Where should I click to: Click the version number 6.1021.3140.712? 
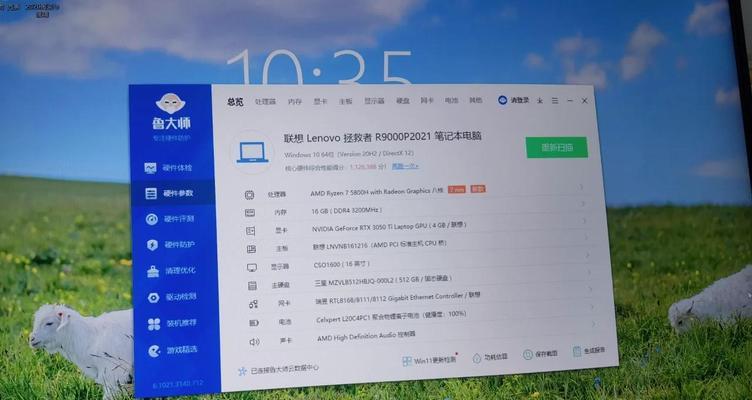coord(178,384)
